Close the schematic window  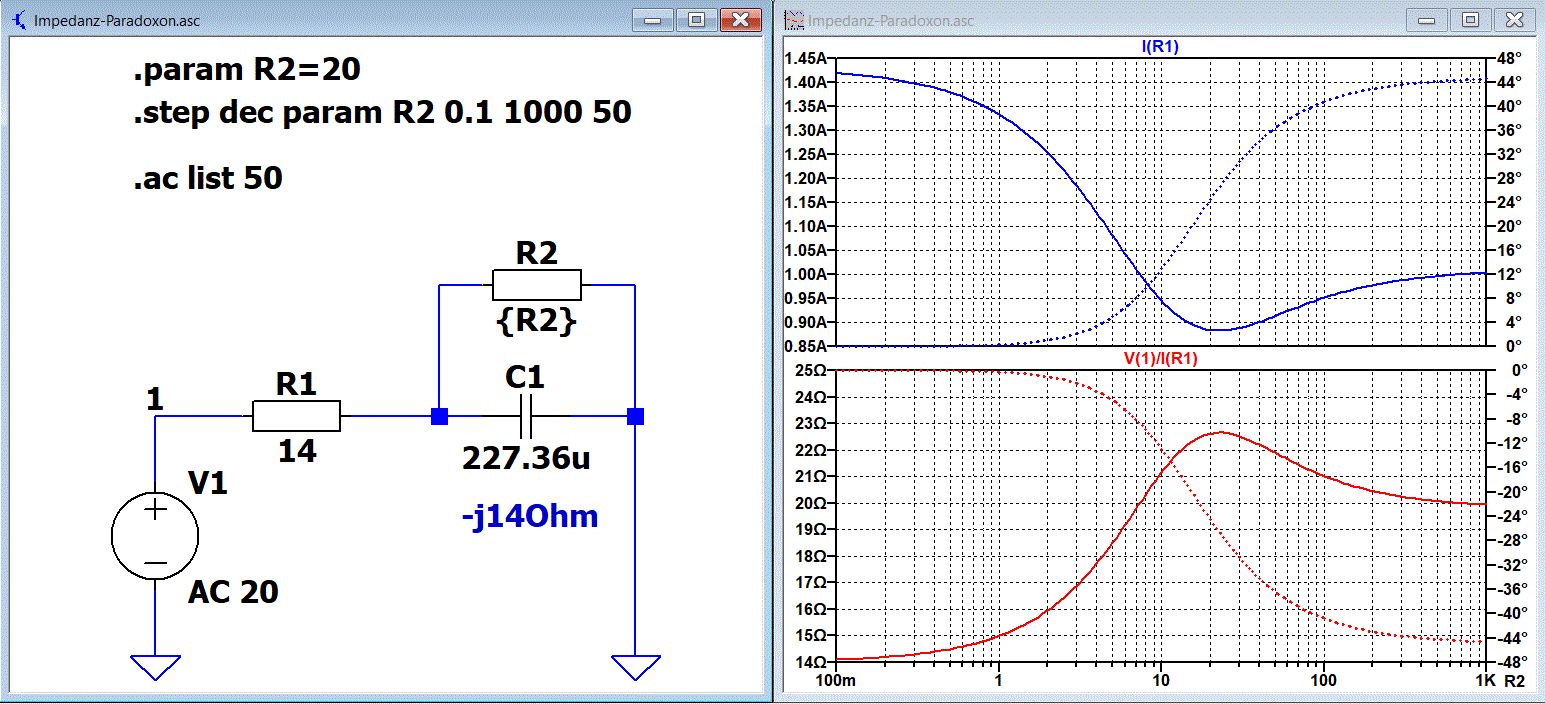coord(741,19)
